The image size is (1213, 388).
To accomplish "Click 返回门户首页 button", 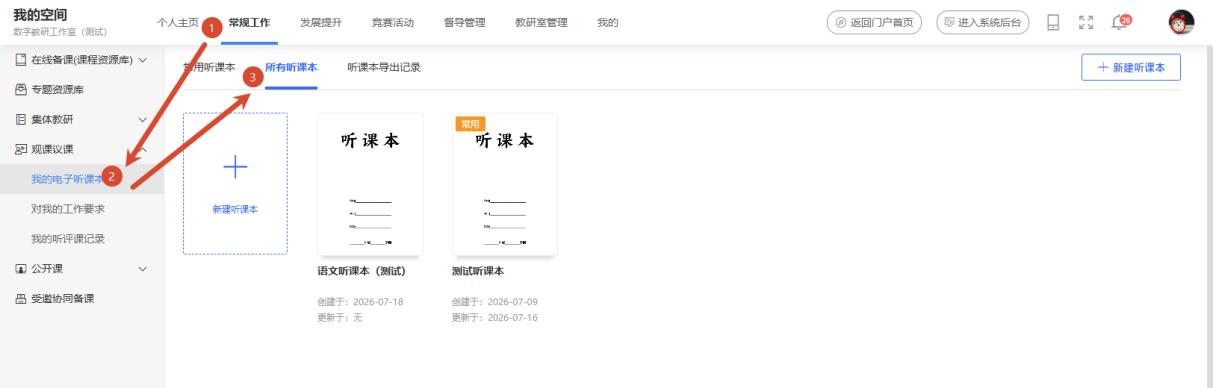I will click(x=874, y=22).
